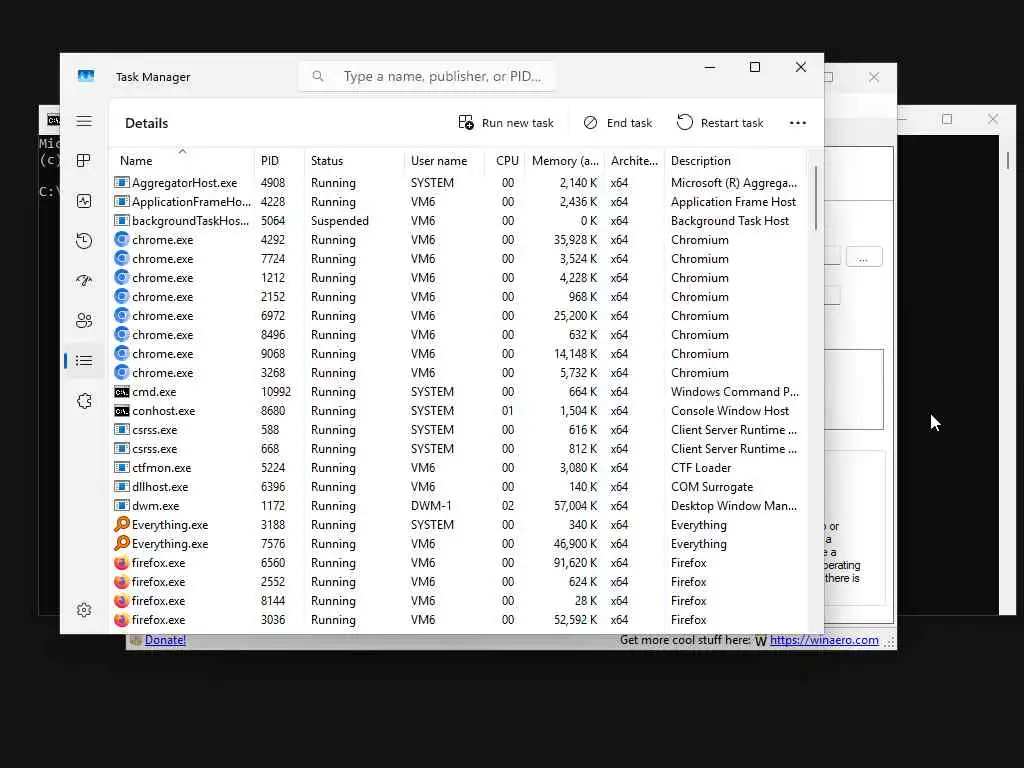The height and width of the screenshot is (768, 1024).
Task: Click the browse ellipsis button in background window
Action: 863,257
